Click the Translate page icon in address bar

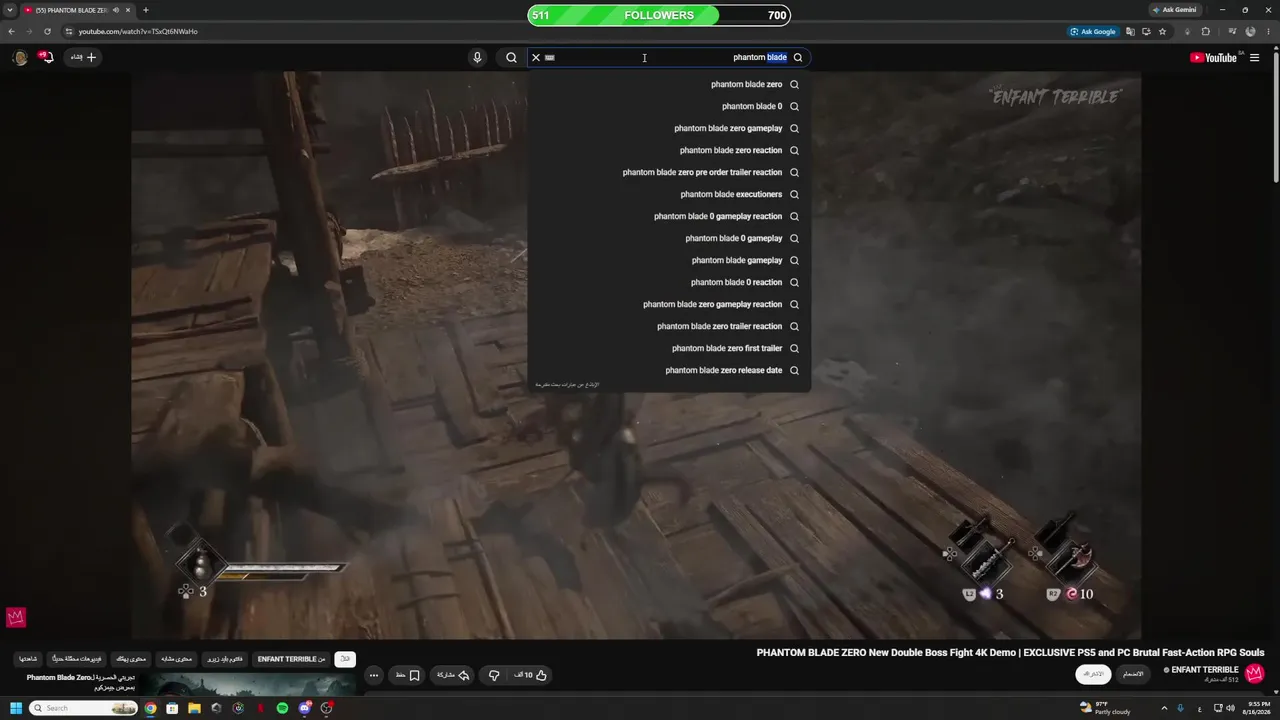(1130, 31)
